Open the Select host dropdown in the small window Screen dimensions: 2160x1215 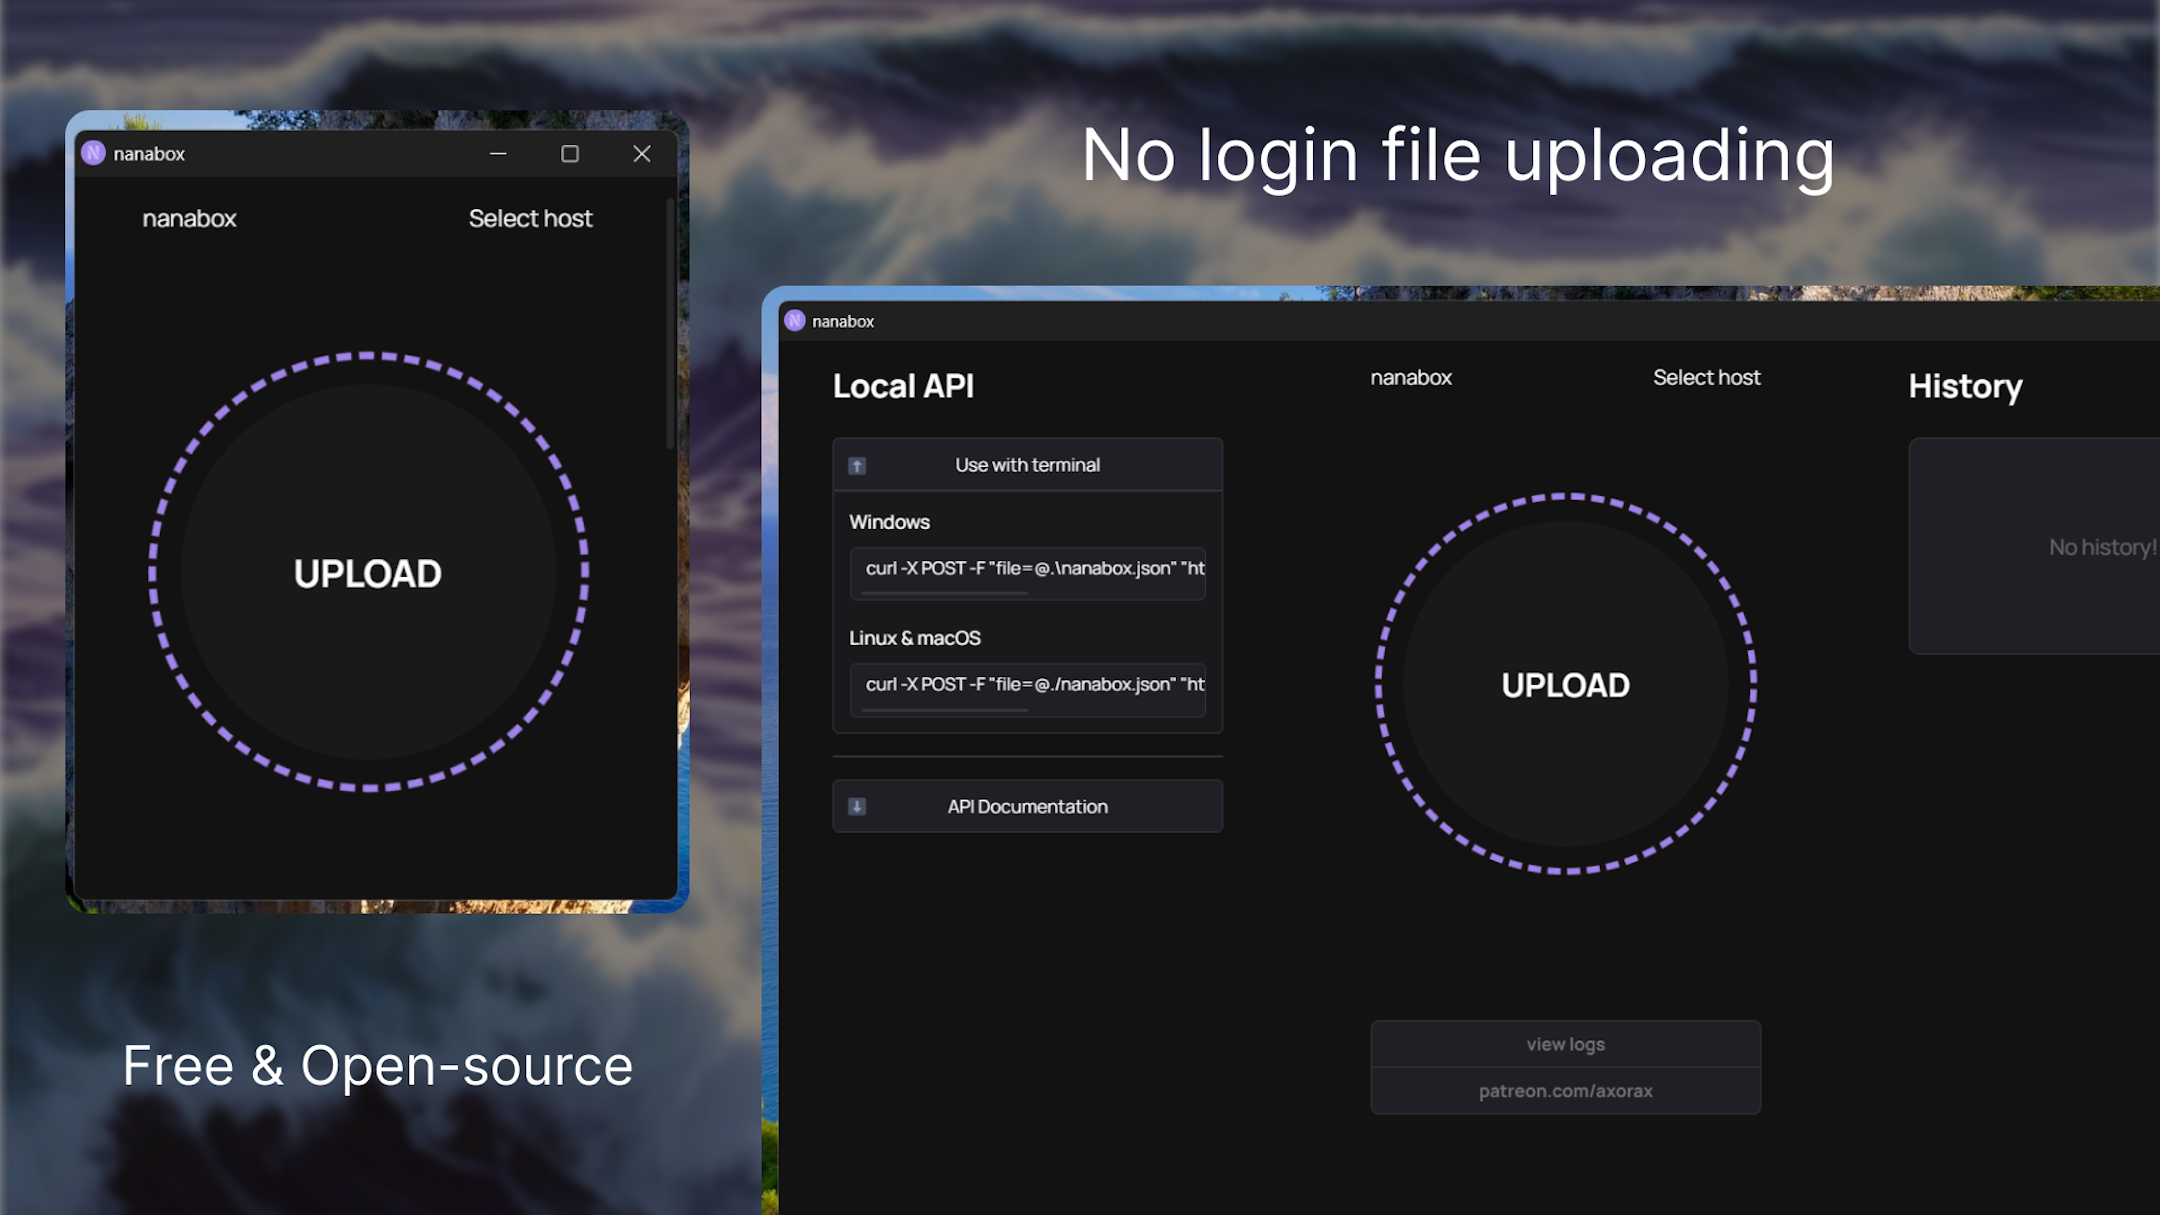pyautogui.click(x=531, y=218)
